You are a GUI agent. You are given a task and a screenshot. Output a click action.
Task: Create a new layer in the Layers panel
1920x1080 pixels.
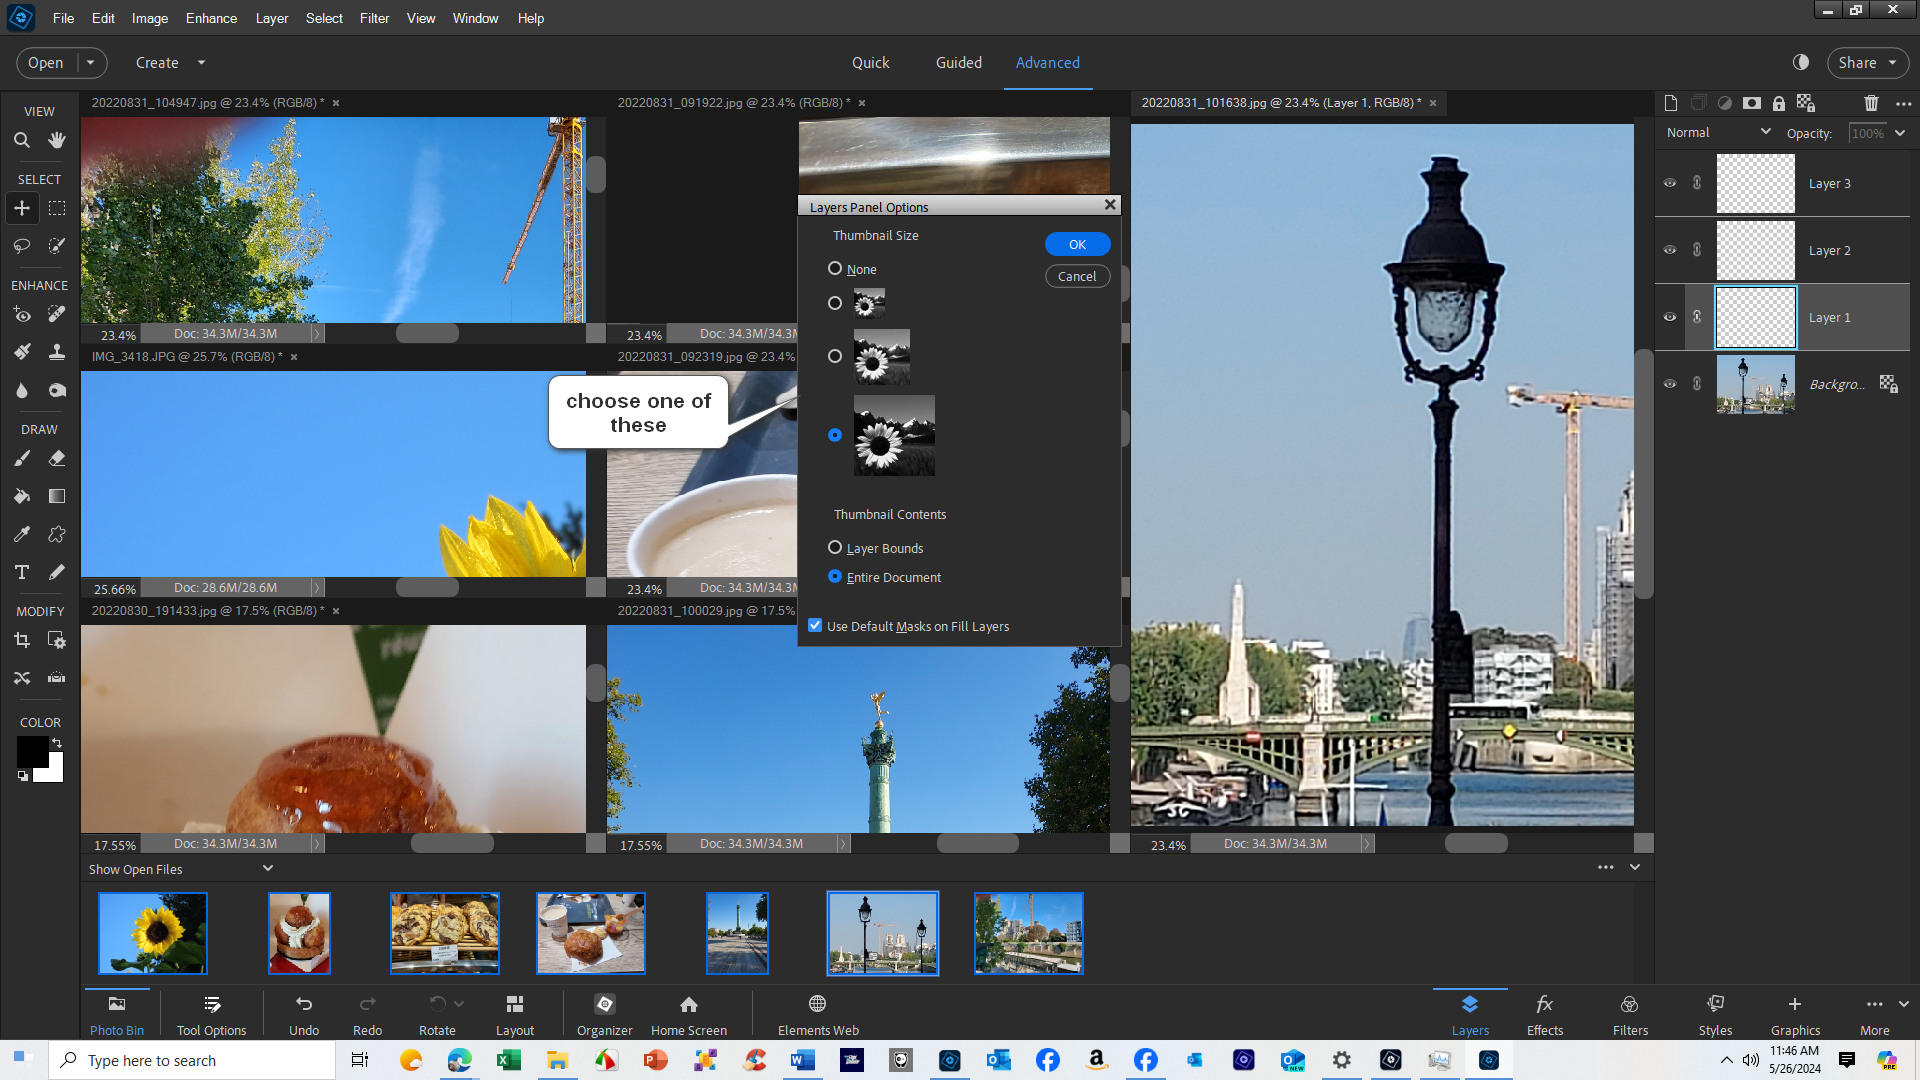[1671, 103]
